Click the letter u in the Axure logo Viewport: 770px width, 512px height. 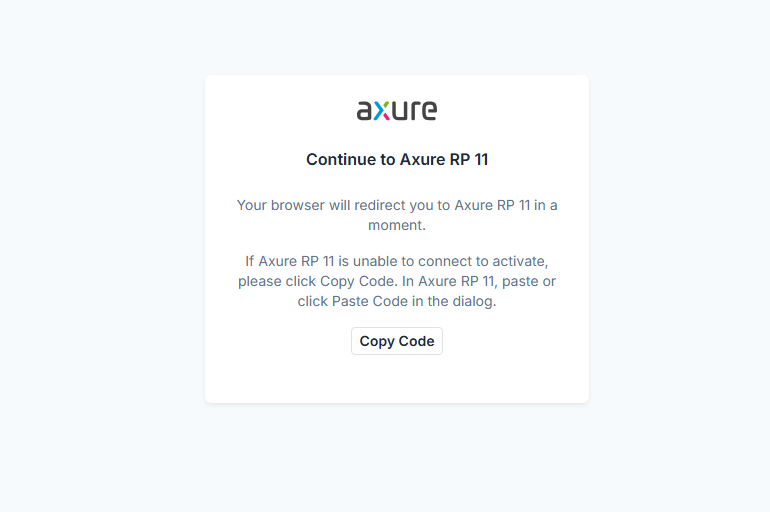point(399,111)
